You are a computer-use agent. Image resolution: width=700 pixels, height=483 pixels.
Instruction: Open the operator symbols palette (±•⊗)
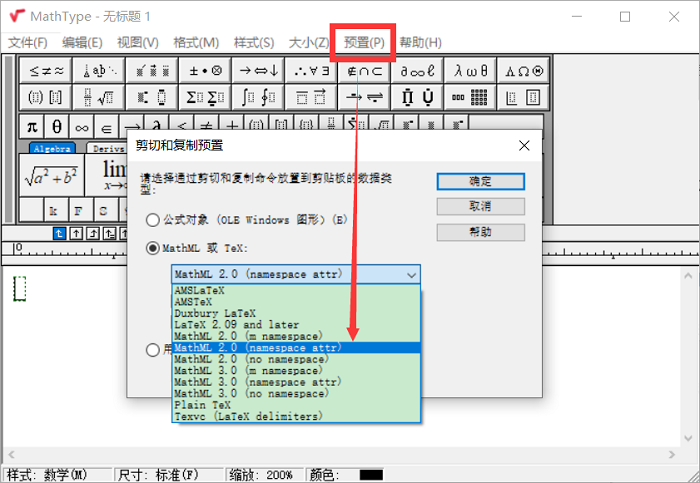point(205,71)
